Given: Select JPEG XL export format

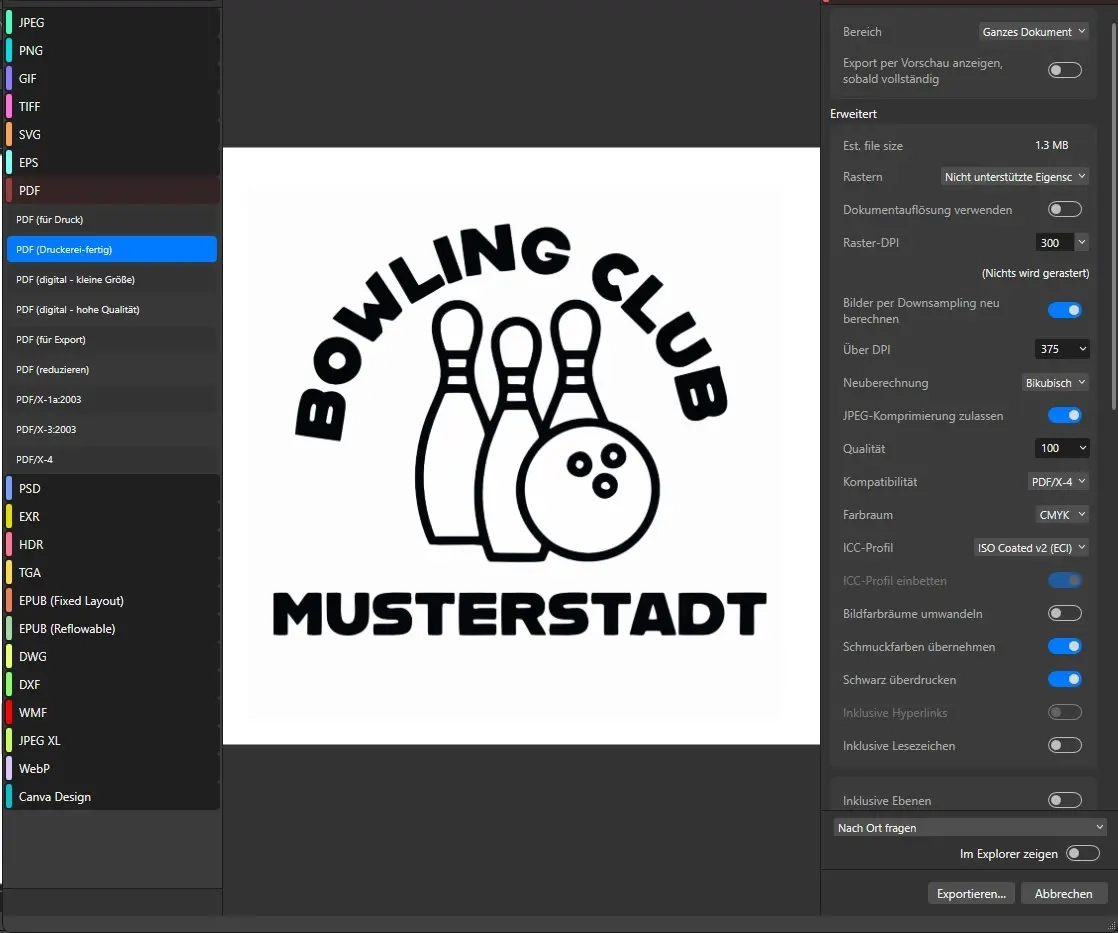Looking at the screenshot, I should [x=112, y=741].
